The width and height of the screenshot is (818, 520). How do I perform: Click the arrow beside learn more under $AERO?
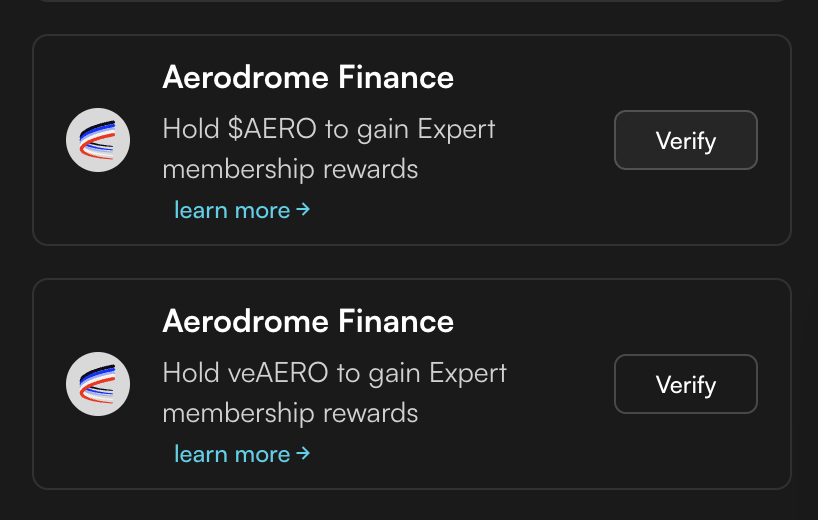click(x=303, y=210)
